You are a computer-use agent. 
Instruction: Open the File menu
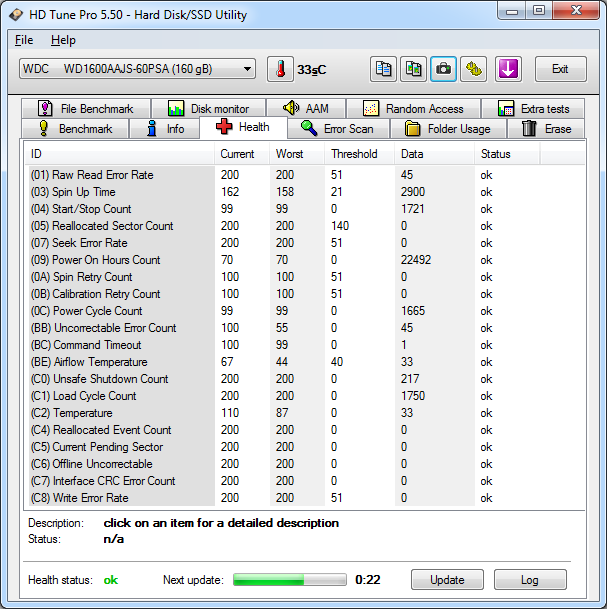coord(24,40)
